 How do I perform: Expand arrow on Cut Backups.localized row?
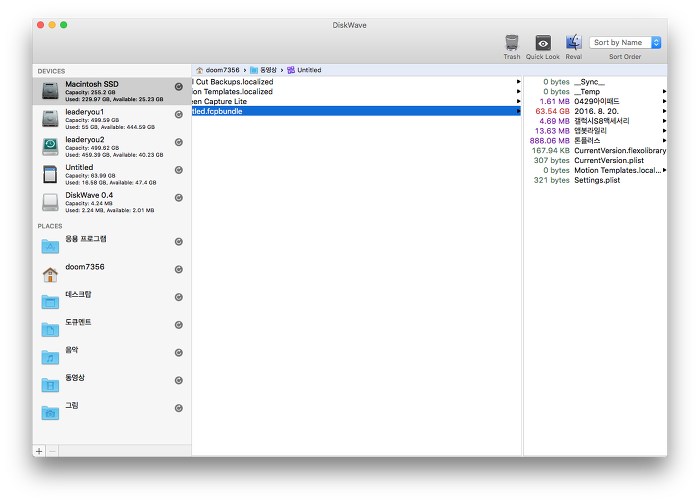(x=518, y=82)
